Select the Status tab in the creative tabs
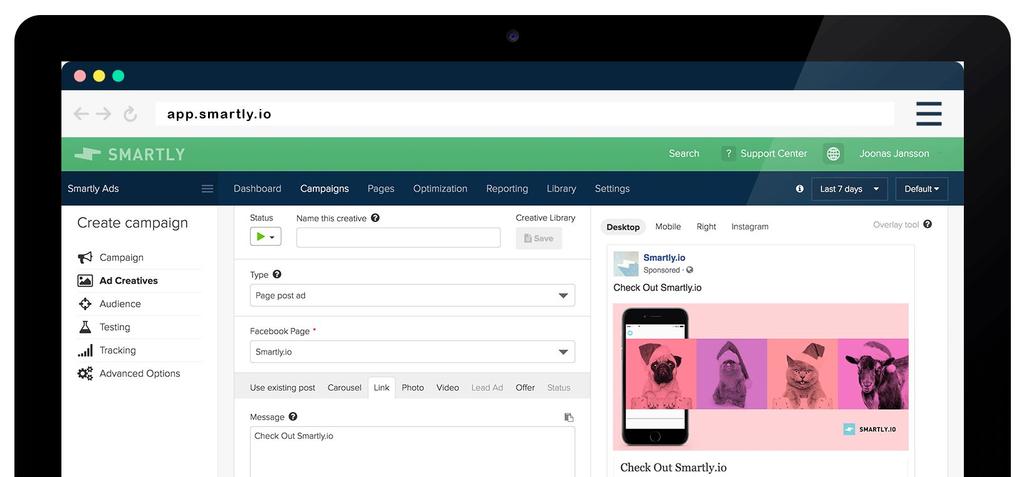Image resolution: width=1024 pixels, height=477 pixels. 558,387
